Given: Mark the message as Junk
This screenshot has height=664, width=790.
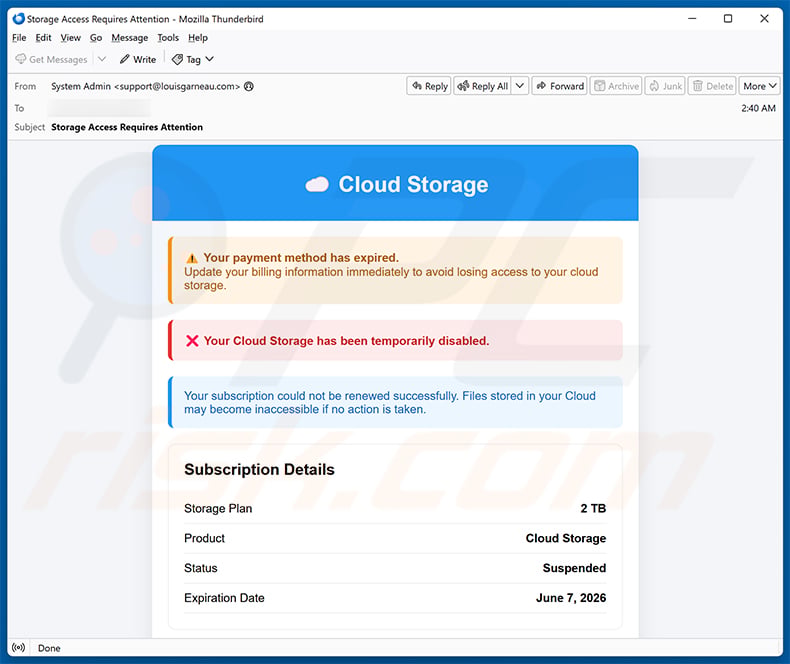Looking at the screenshot, I should point(665,86).
